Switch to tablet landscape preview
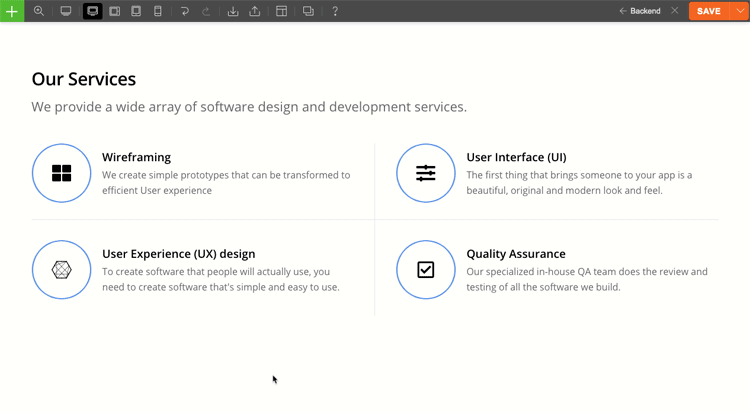Screen dimensions: 750x412 (x=115, y=11)
